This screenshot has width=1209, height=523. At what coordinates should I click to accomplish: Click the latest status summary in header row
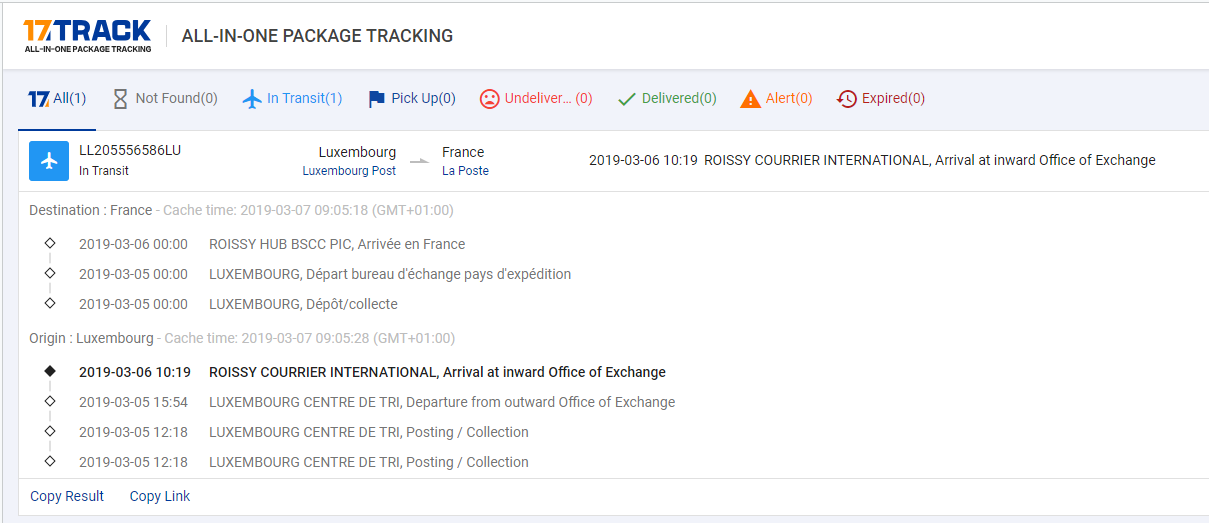(871, 160)
